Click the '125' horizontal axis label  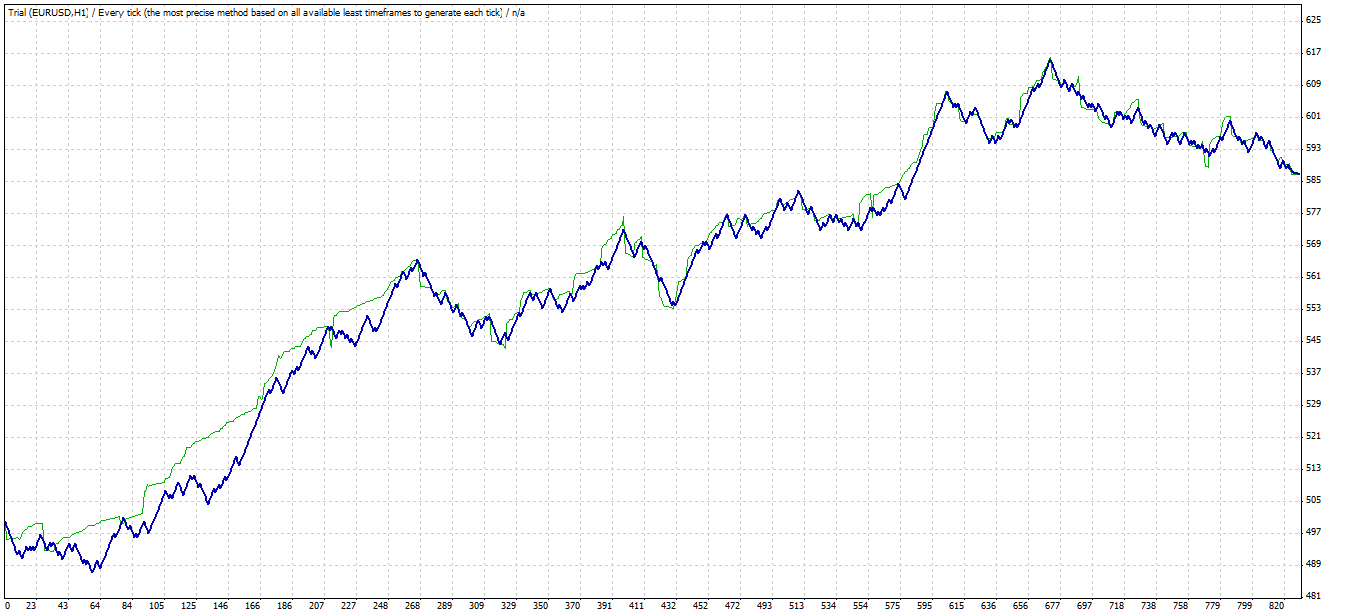[x=189, y=606]
